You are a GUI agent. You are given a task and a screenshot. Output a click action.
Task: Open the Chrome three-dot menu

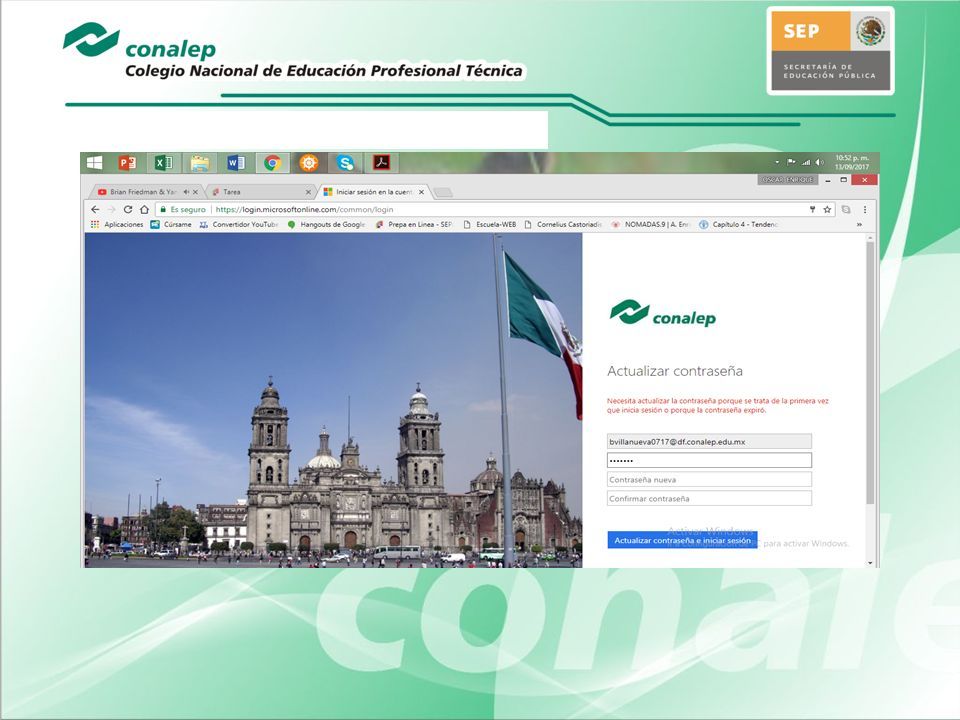pos(864,209)
